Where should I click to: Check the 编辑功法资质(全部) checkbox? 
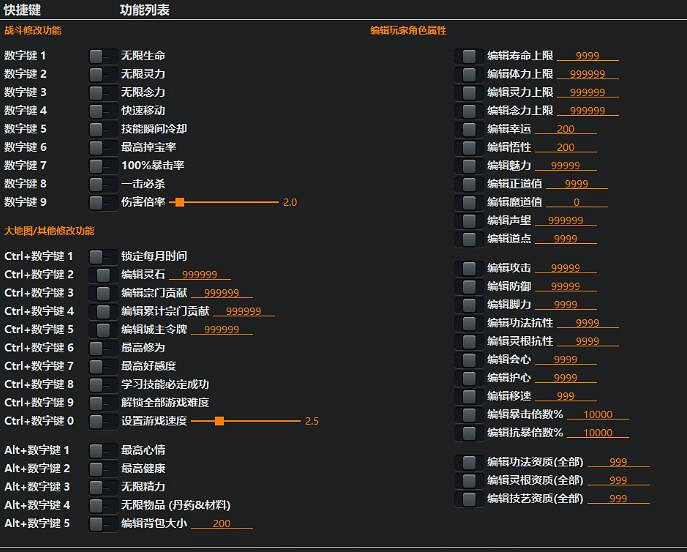point(468,462)
